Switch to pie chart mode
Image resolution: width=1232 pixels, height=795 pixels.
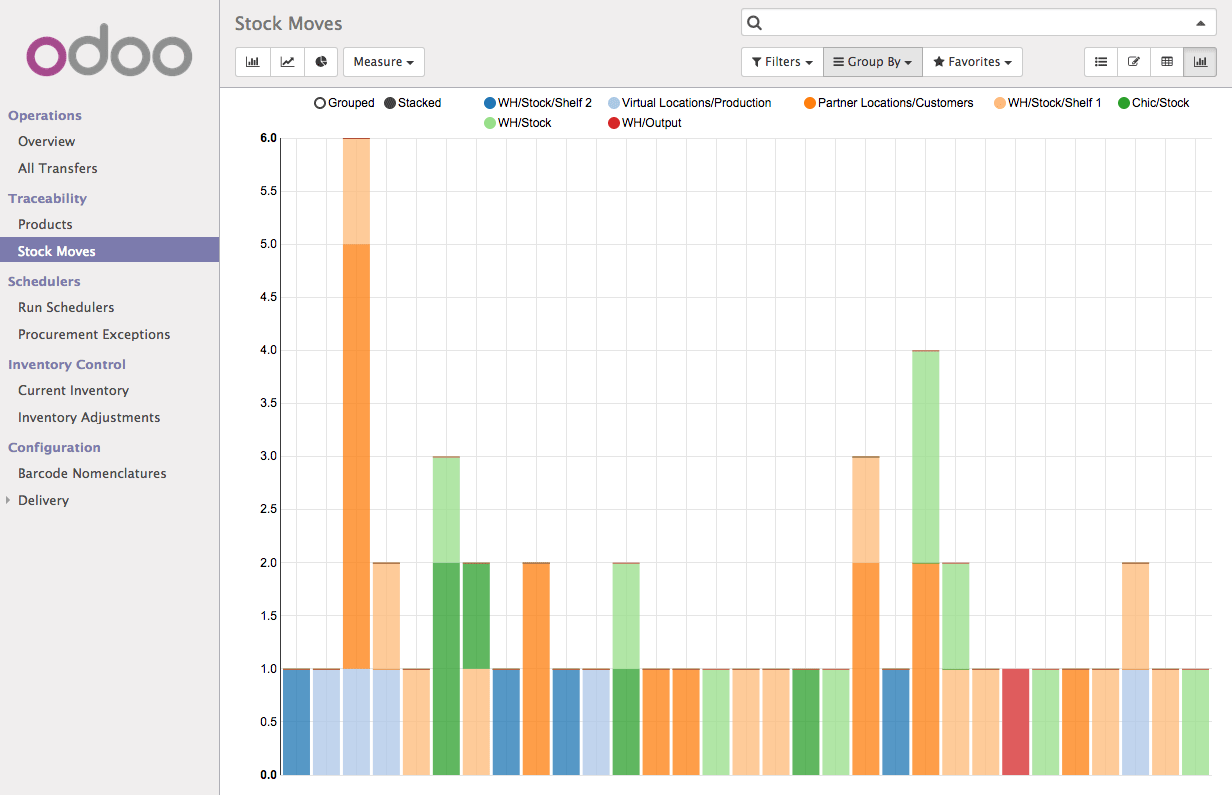point(321,62)
